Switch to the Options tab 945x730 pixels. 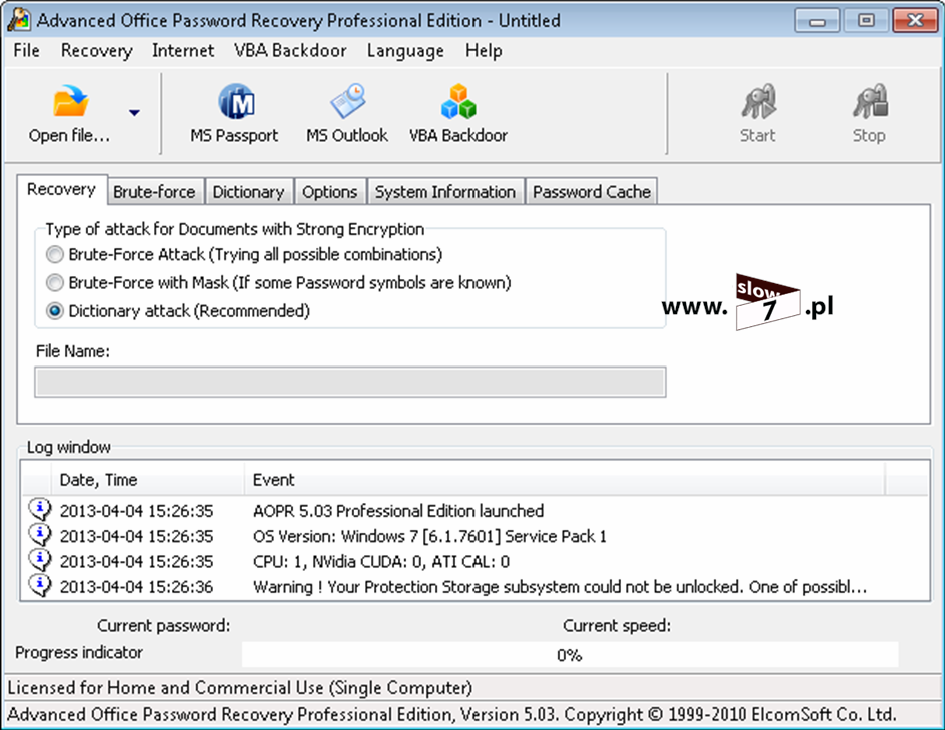(330, 192)
